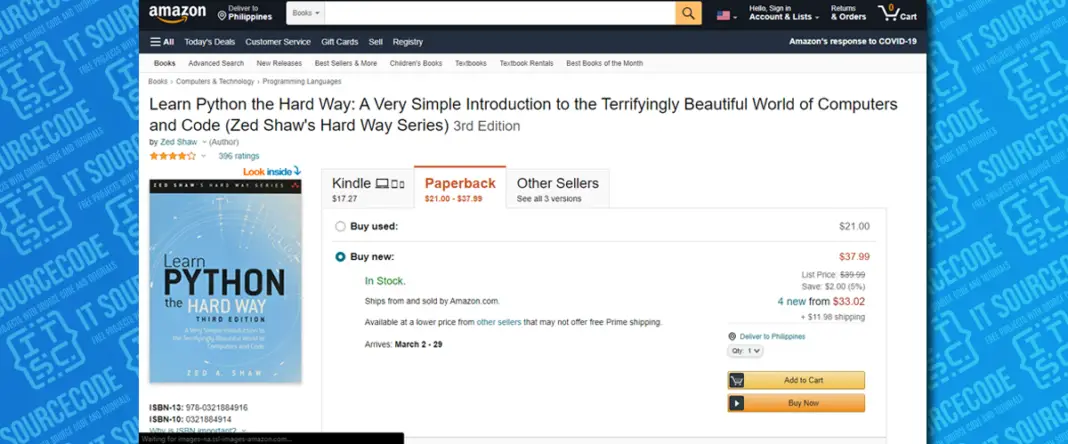Click the Learn Python book cover thumbnail
Image resolution: width=1068 pixels, height=444 pixels.
225,282
